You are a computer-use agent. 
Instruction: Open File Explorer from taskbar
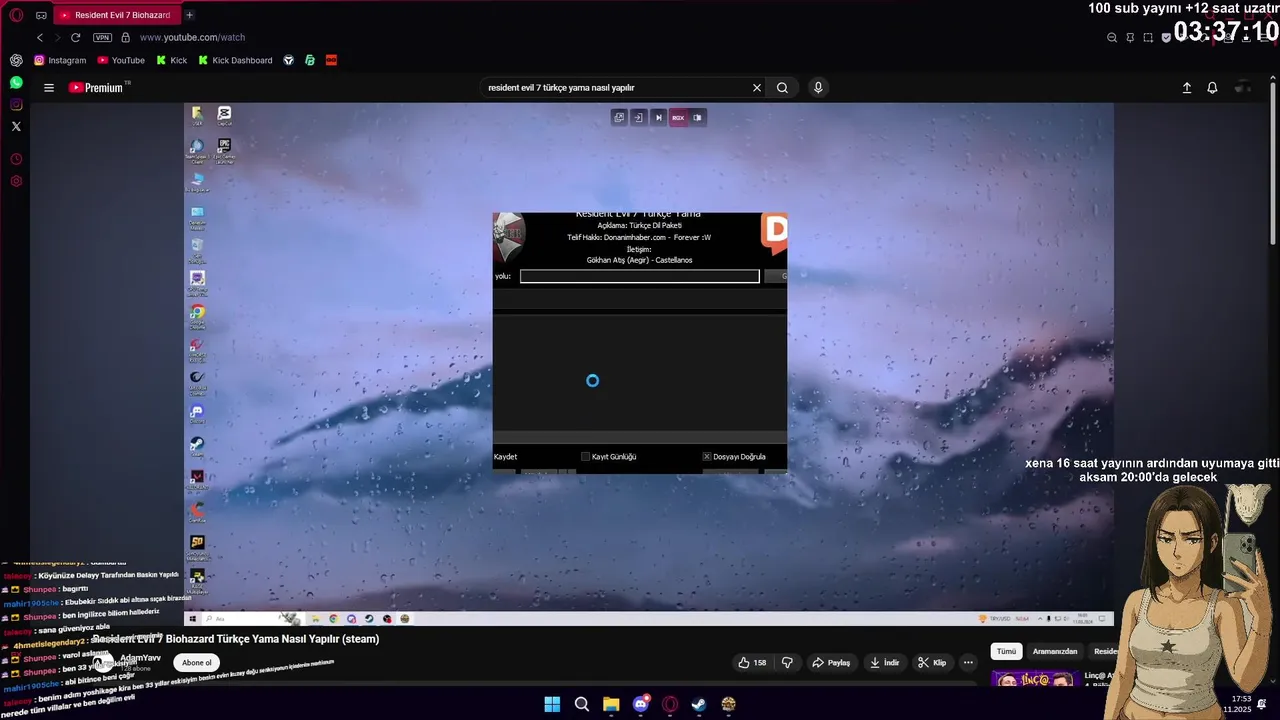point(611,704)
